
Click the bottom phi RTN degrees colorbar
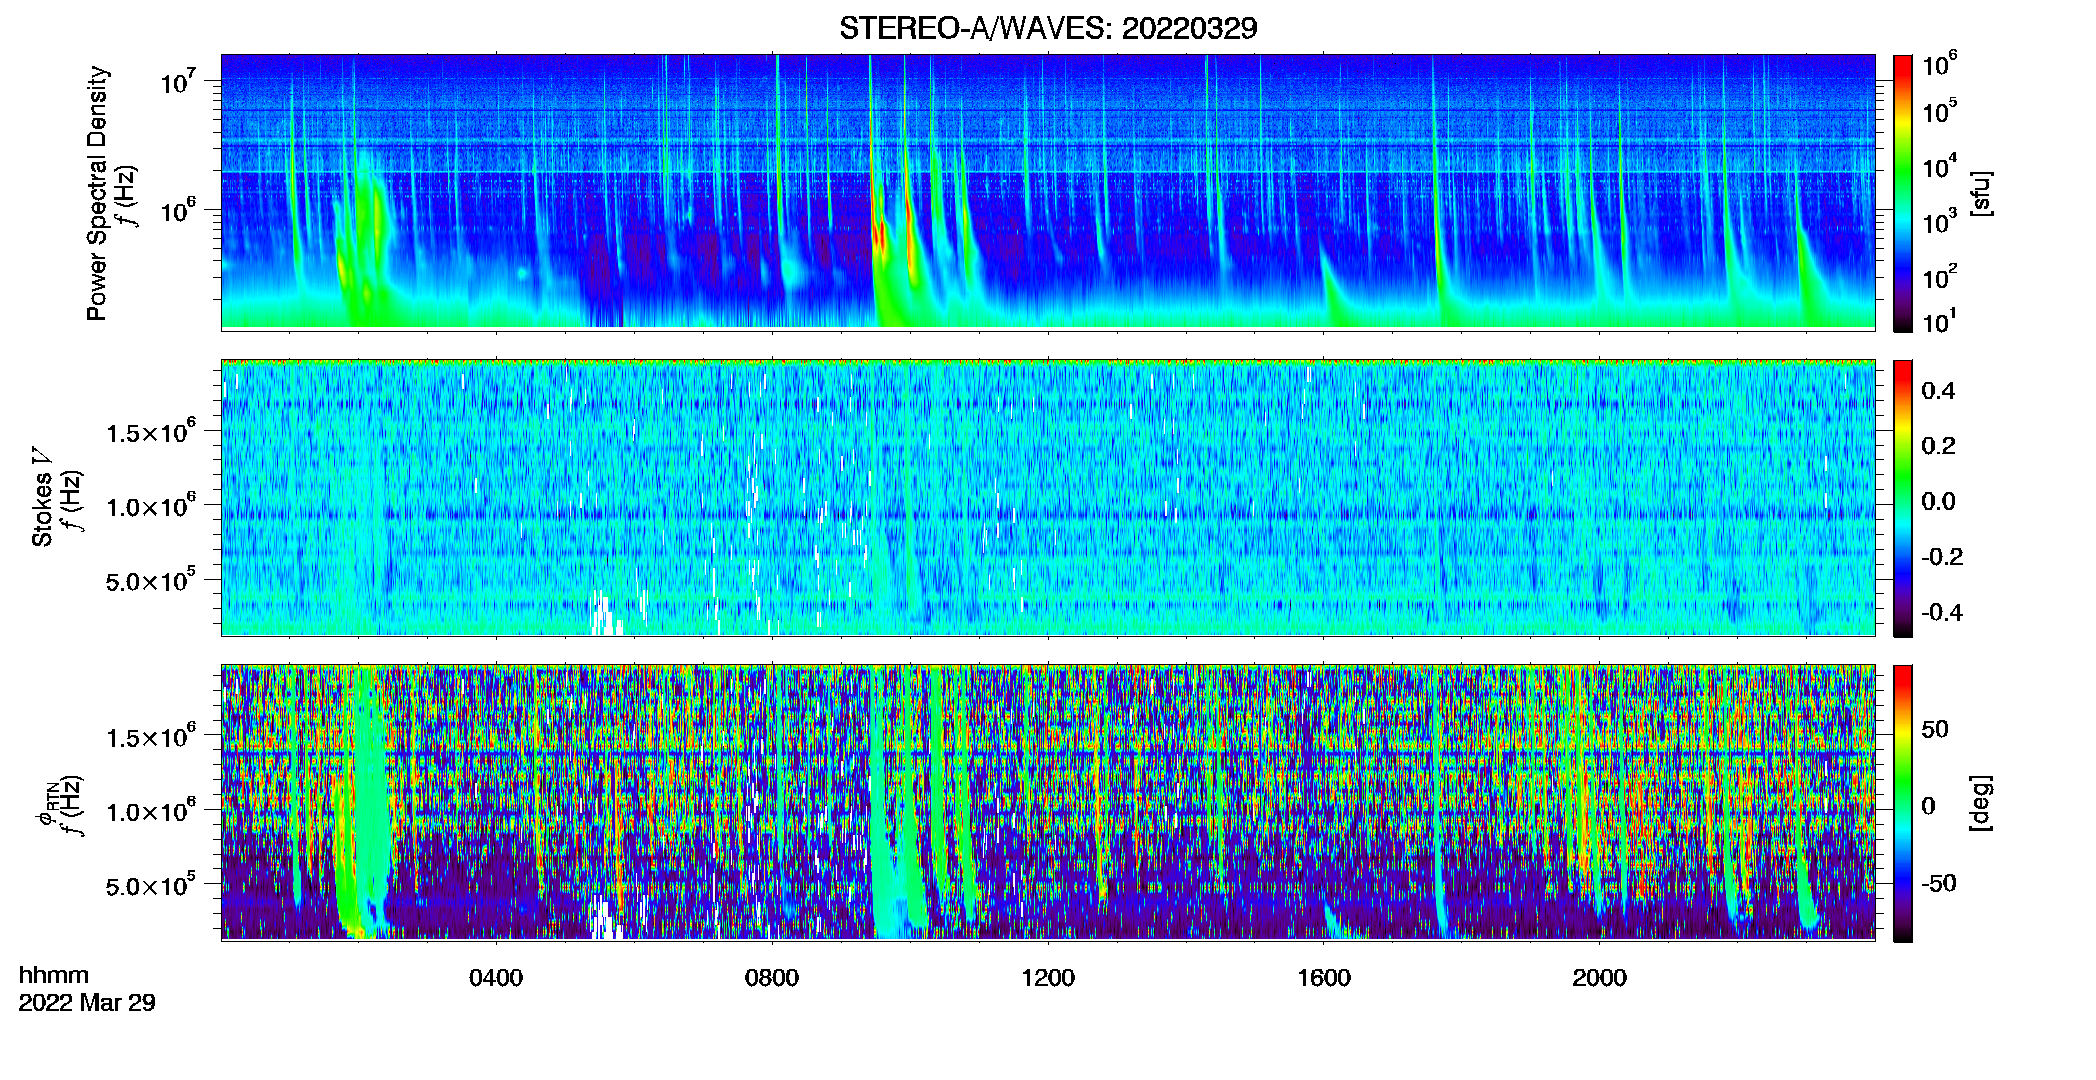click(x=1903, y=803)
